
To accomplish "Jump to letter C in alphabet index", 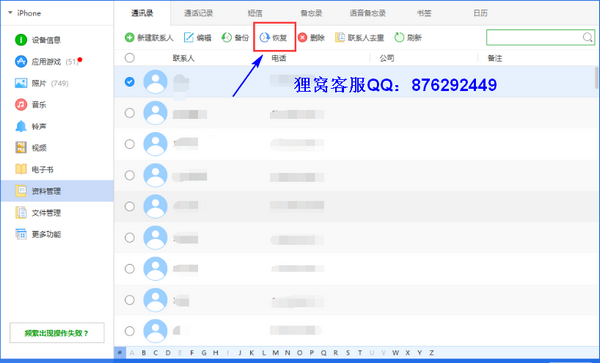I will [x=155, y=353].
